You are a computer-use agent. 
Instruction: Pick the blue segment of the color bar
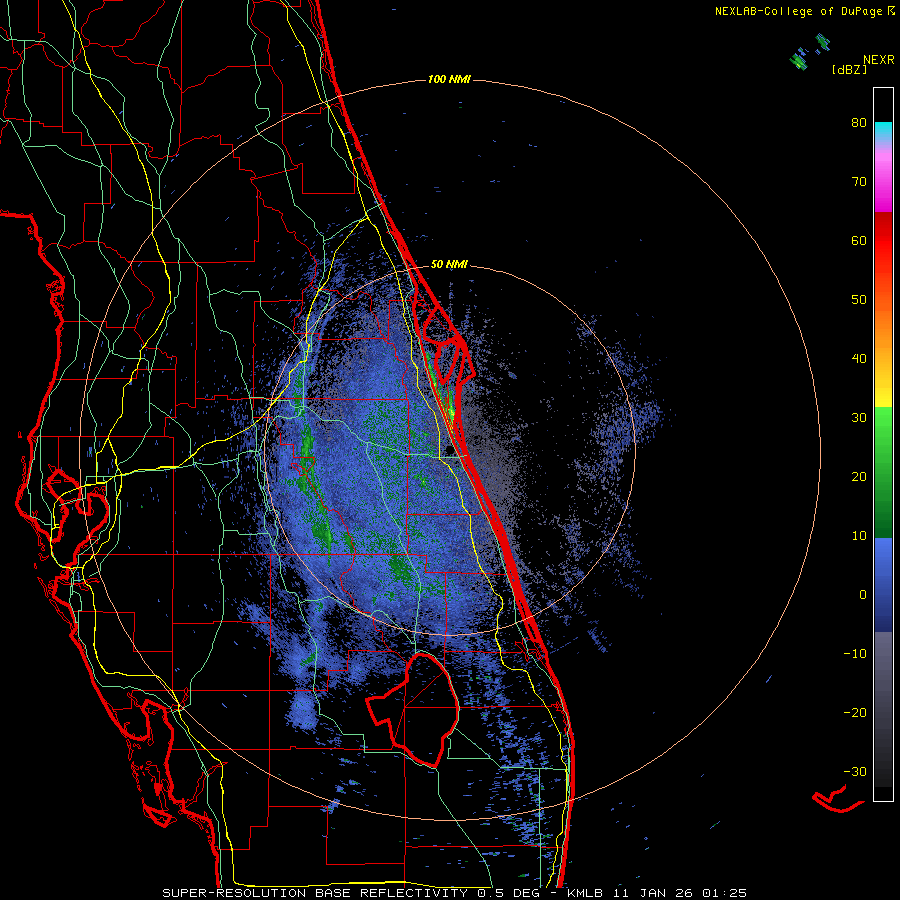tap(883, 583)
